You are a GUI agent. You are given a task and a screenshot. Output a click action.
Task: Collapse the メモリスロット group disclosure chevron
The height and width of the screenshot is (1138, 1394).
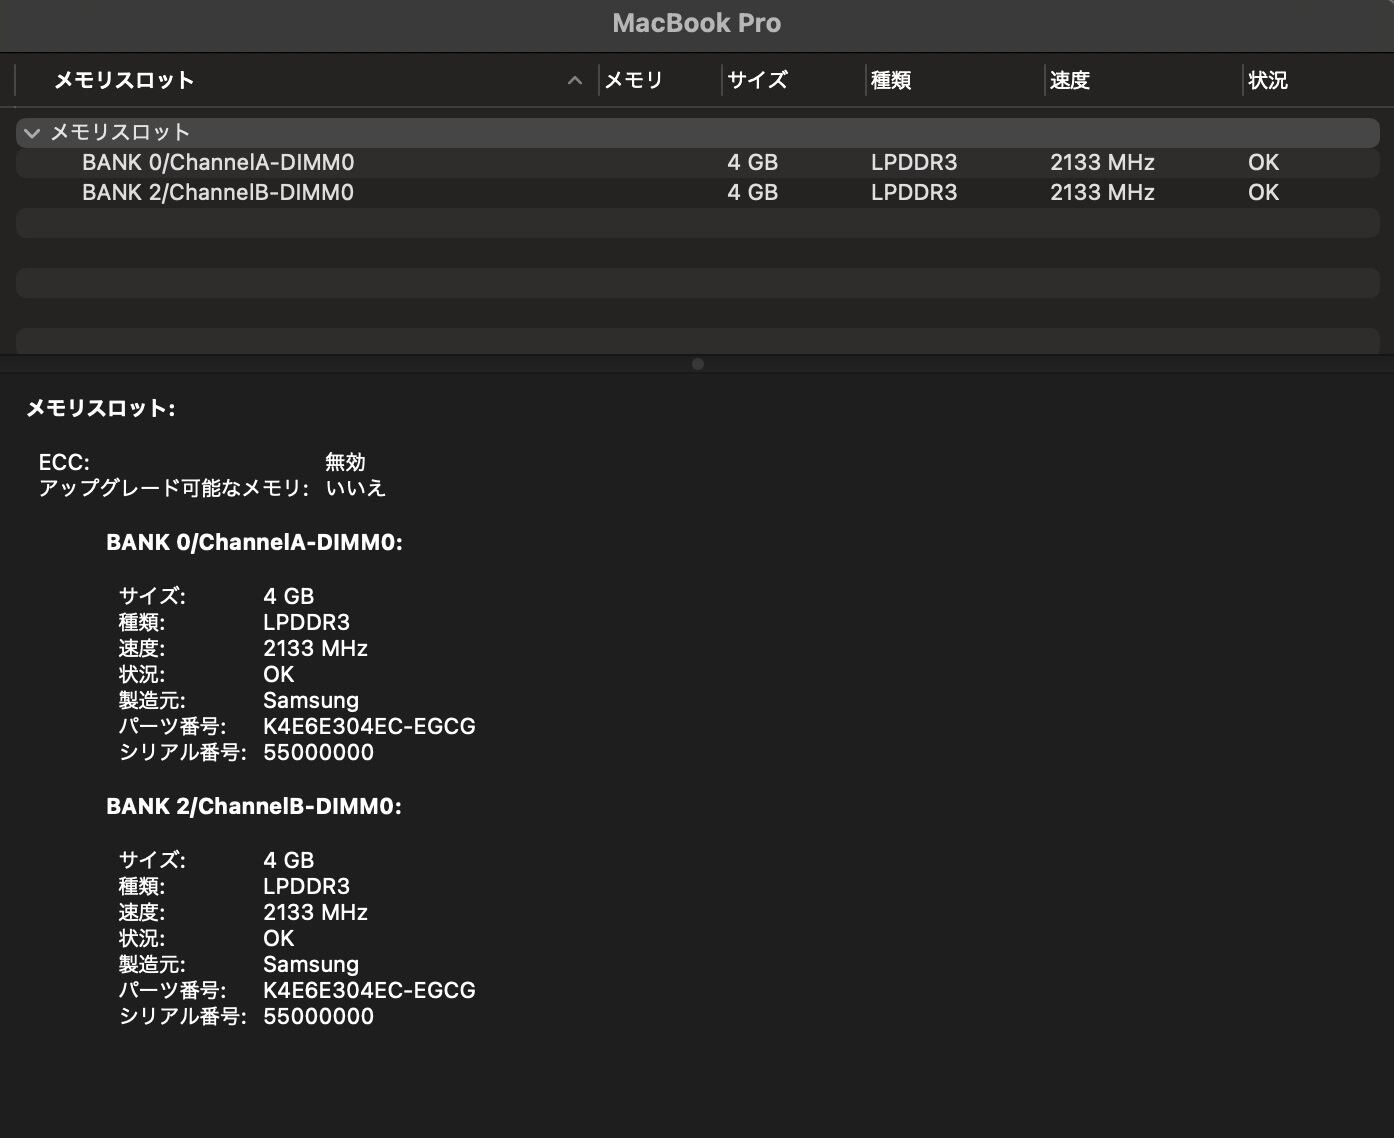tap(32, 133)
